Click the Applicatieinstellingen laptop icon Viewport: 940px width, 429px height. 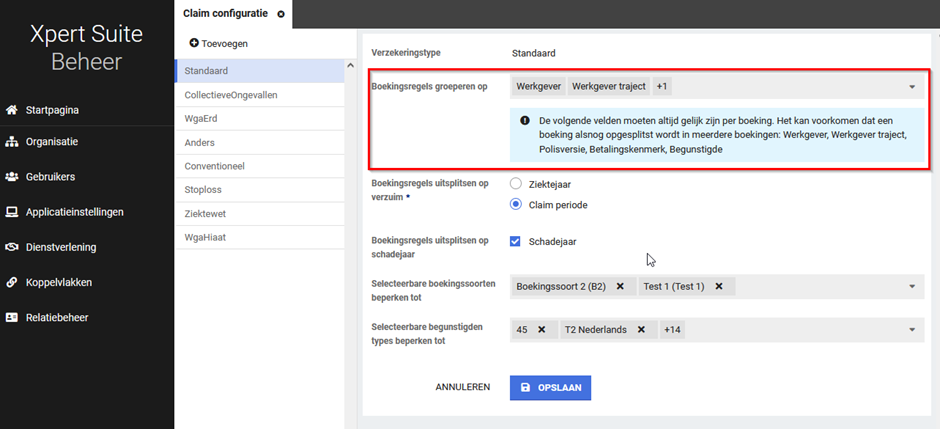12,212
